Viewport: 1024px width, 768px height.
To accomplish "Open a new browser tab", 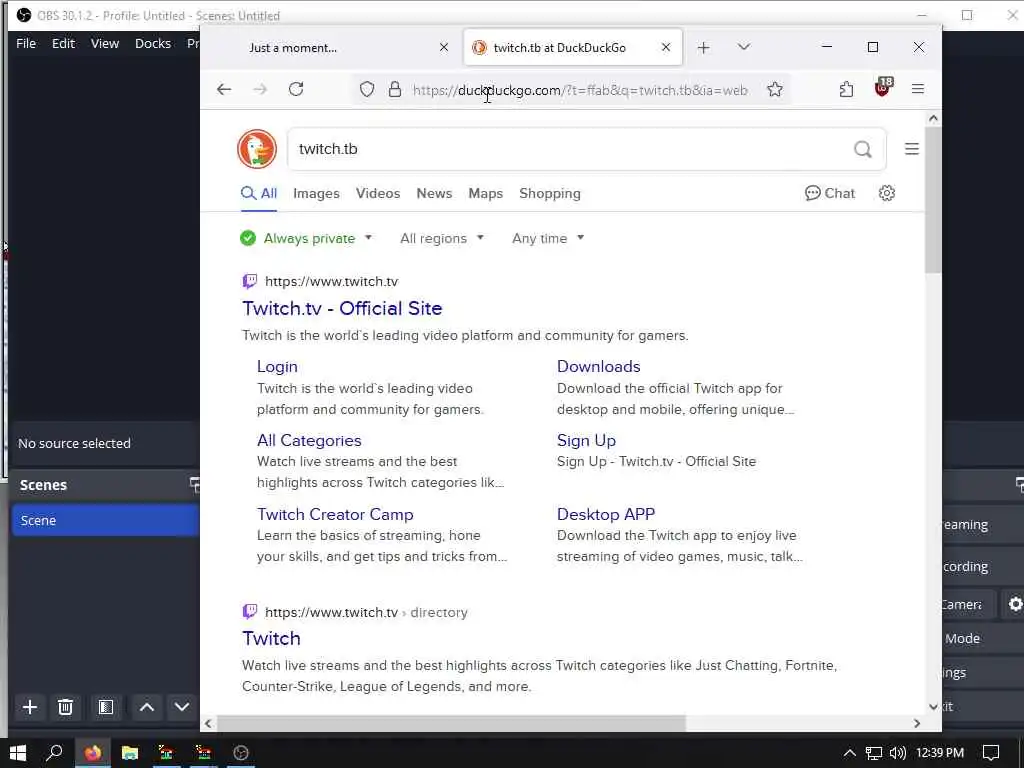I will point(703,48).
